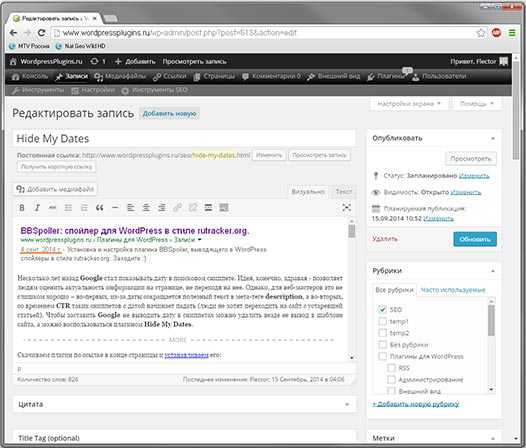The height and width of the screenshot is (448, 526).
Task: Open WordpressPlugins.ru site menu in admin bar
Action: click(x=46, y=61)
